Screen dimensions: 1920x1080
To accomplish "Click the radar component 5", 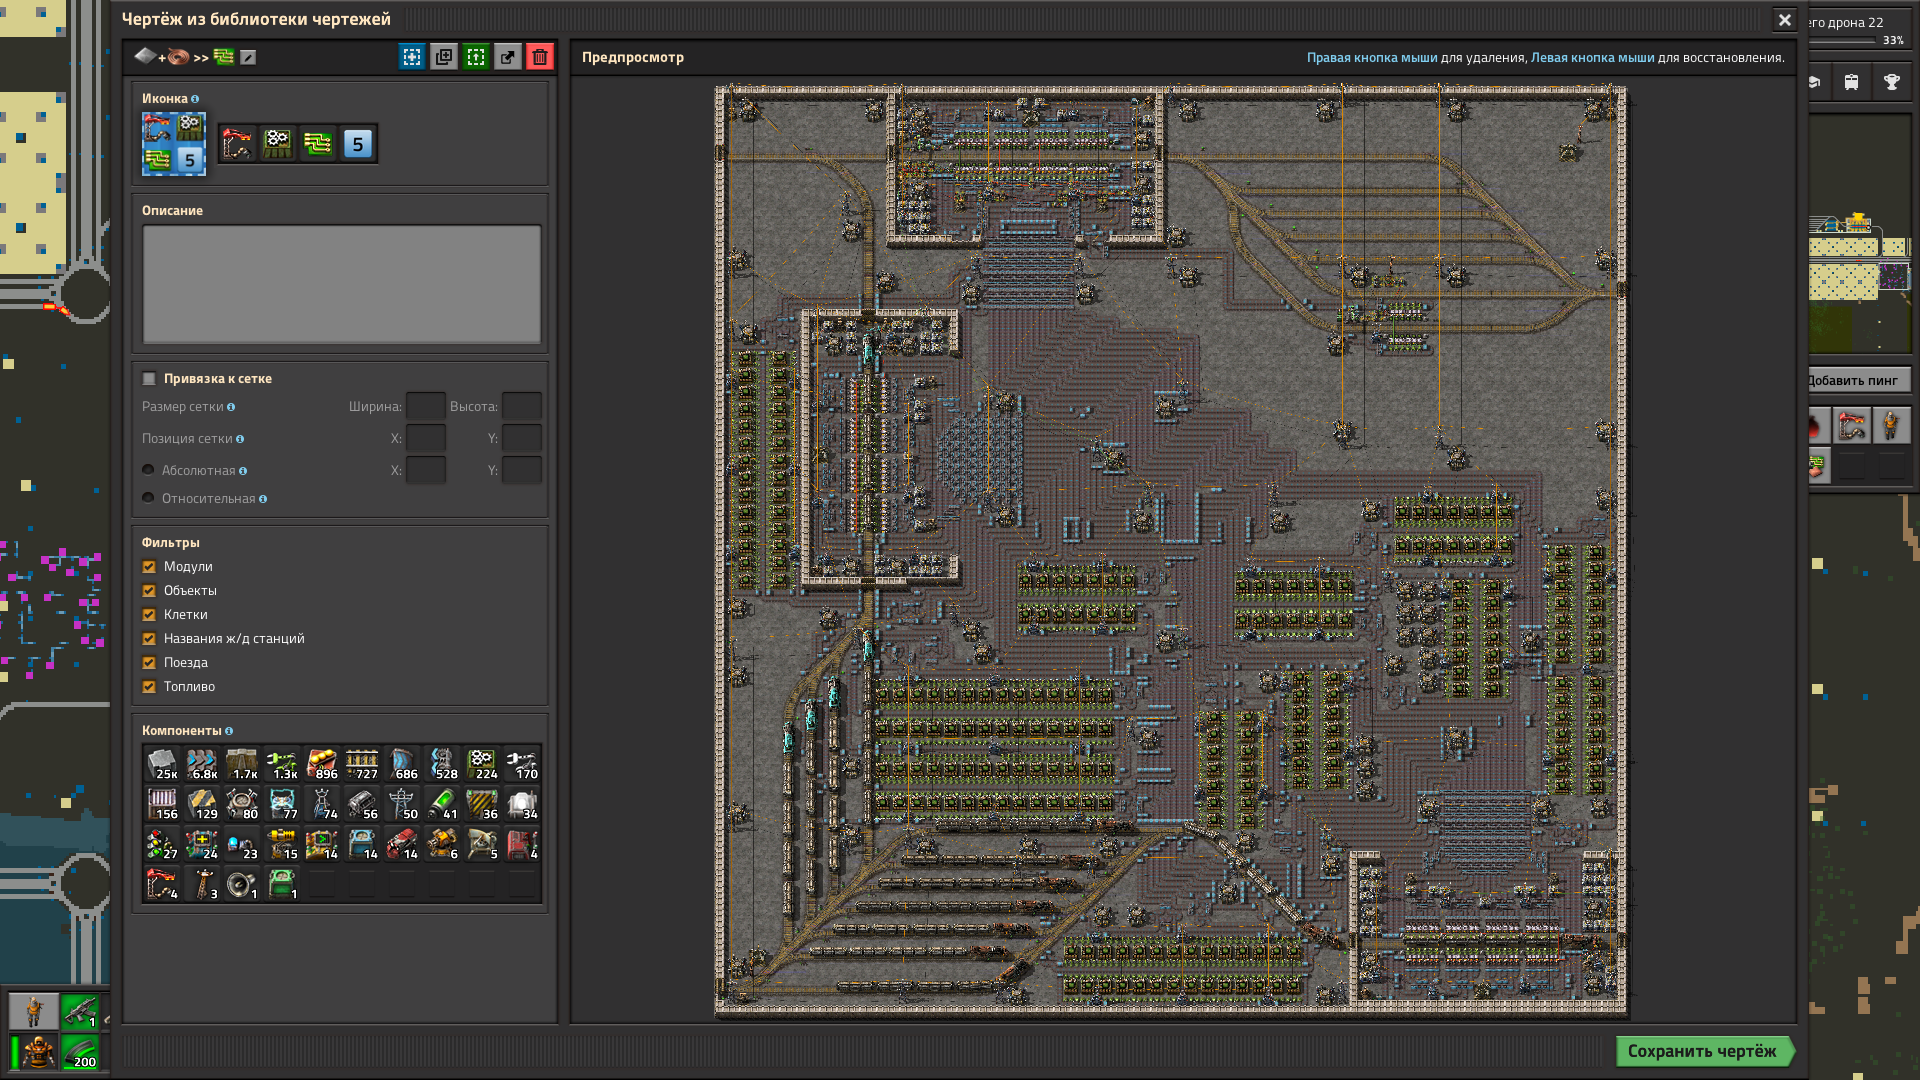I will pos(482,844).
